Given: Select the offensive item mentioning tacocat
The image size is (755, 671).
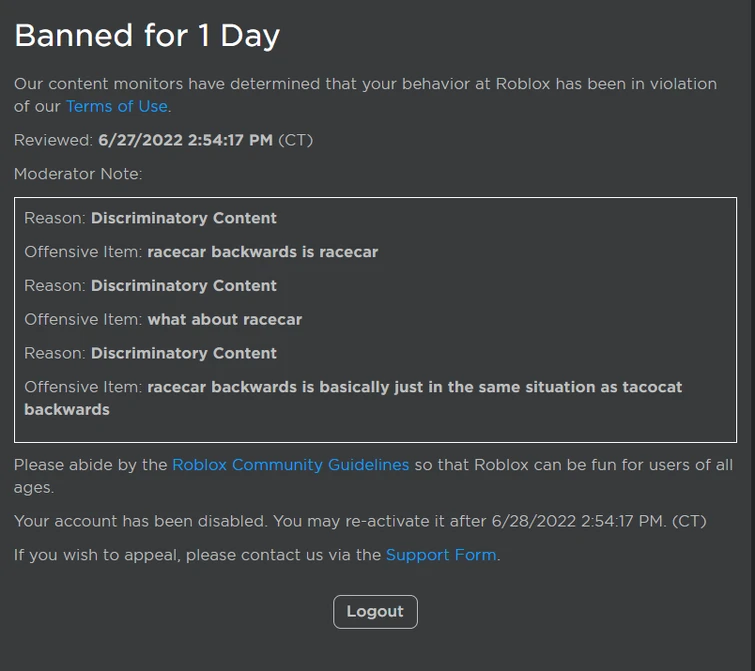Looking at the screenshot, I should pyautogui.click(x=414, y=387).
